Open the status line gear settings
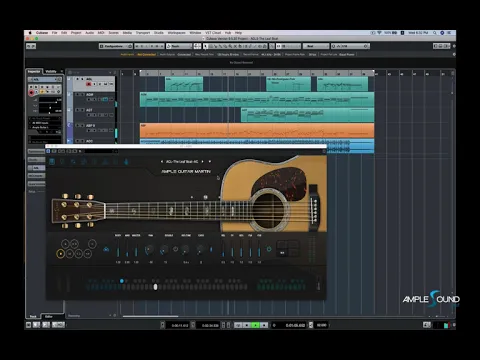Screen dimensions: 480x360 (454, 54)
